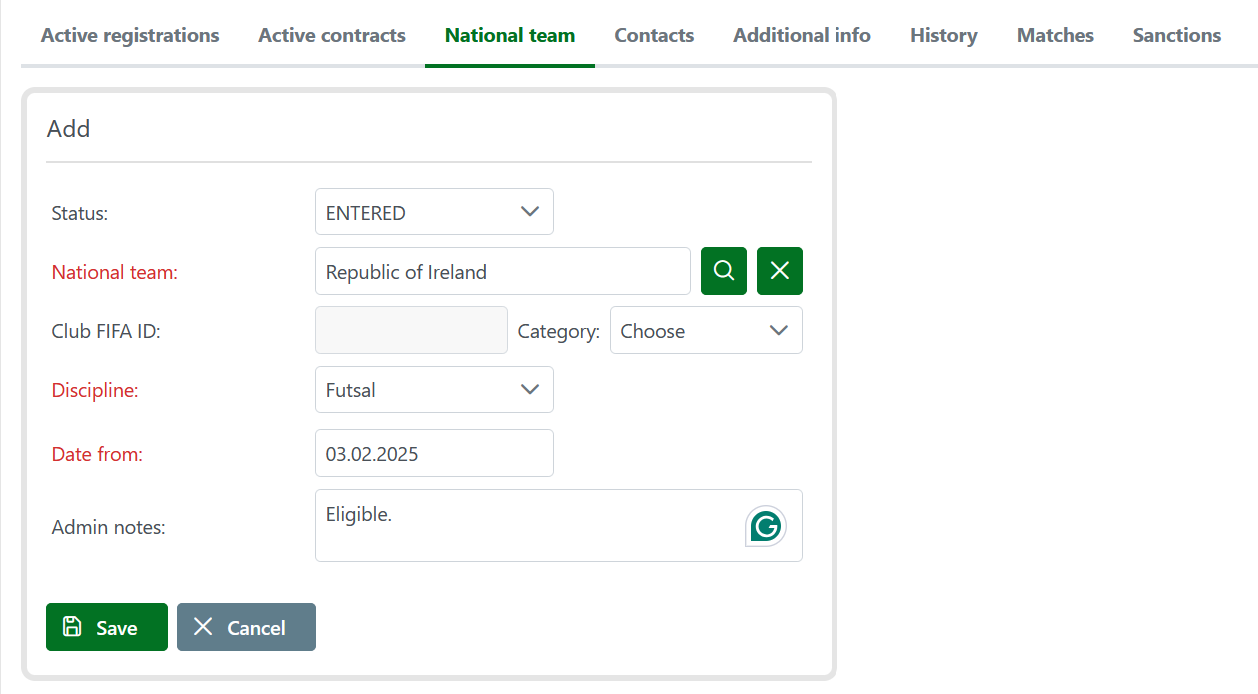Open the Active contracts tab
1258x694 pixels.
click(x=332, y=36)
